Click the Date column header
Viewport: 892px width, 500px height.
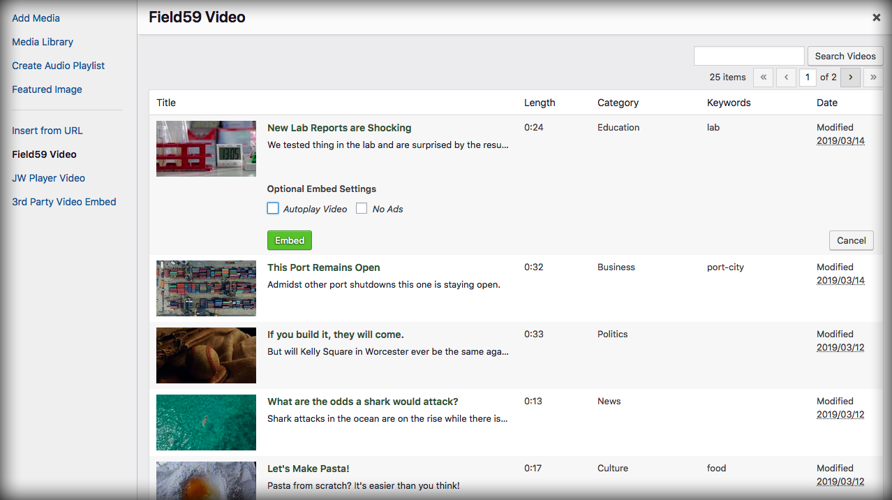(827, 103)
